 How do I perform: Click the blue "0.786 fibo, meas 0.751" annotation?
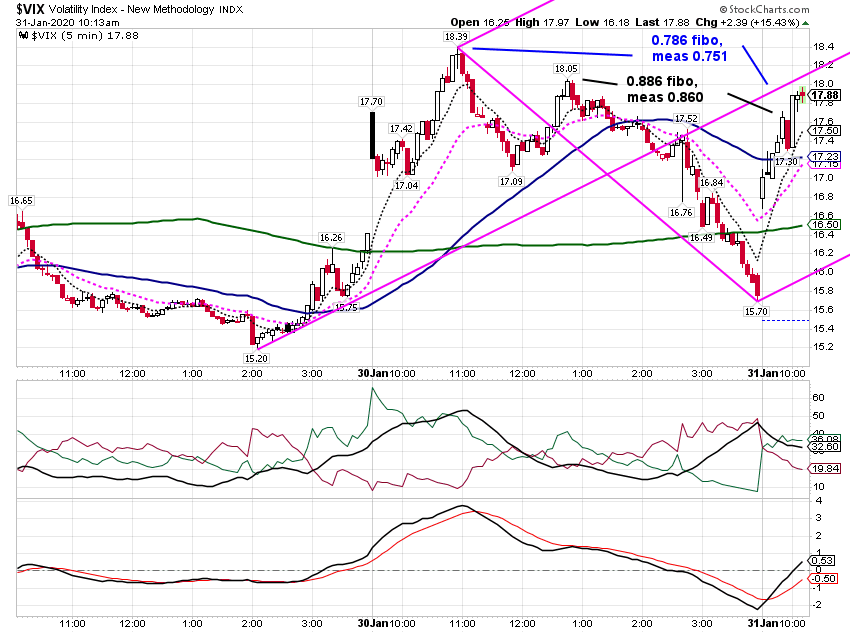(x=688, y=48)
